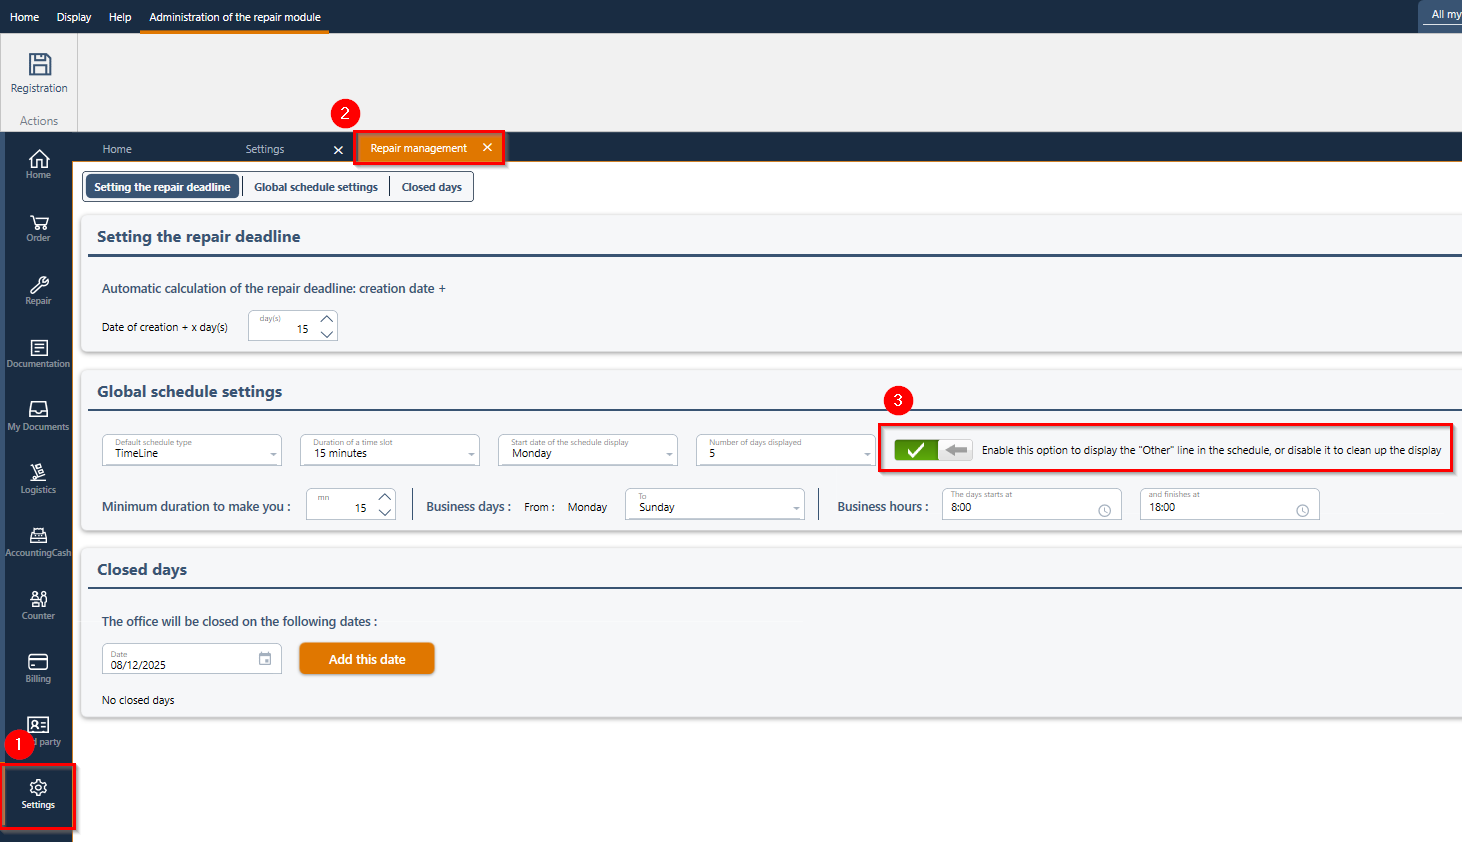Viewport: 1462px width, 842px height.
Task: Open the calendar picker for closed date
Action: pos(265,658)
